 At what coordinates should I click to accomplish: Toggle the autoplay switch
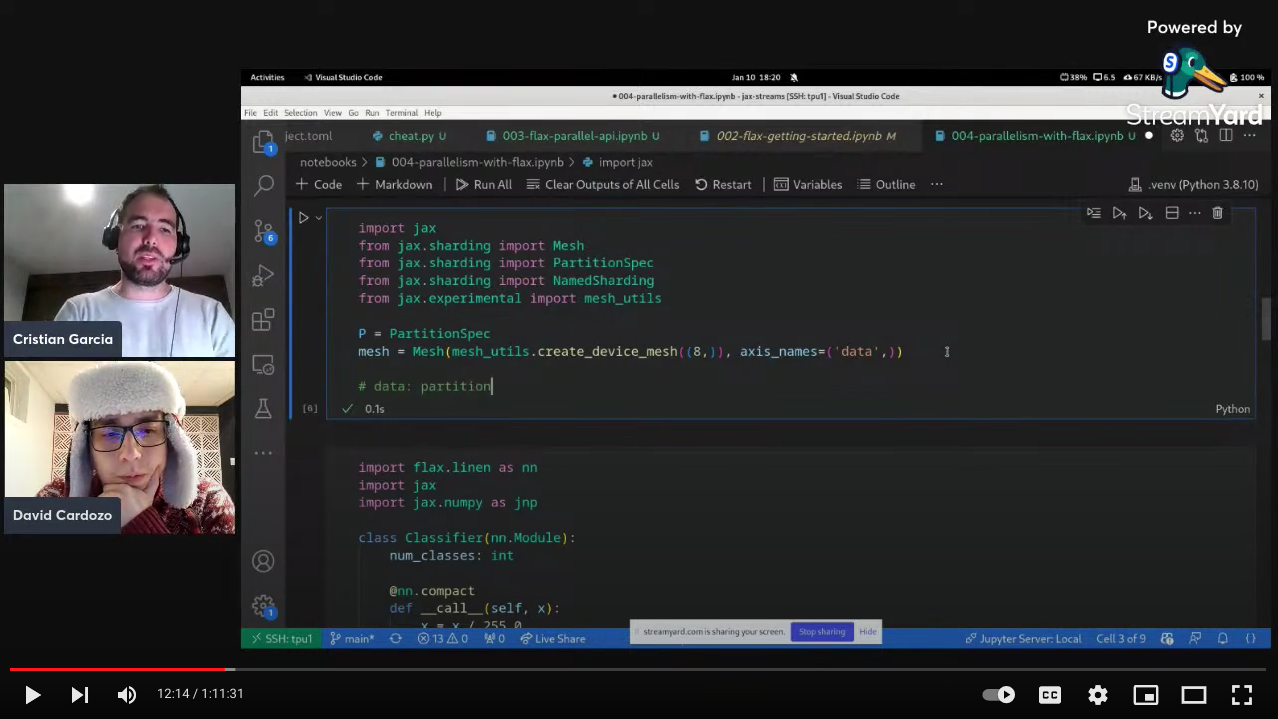[999, 694]
